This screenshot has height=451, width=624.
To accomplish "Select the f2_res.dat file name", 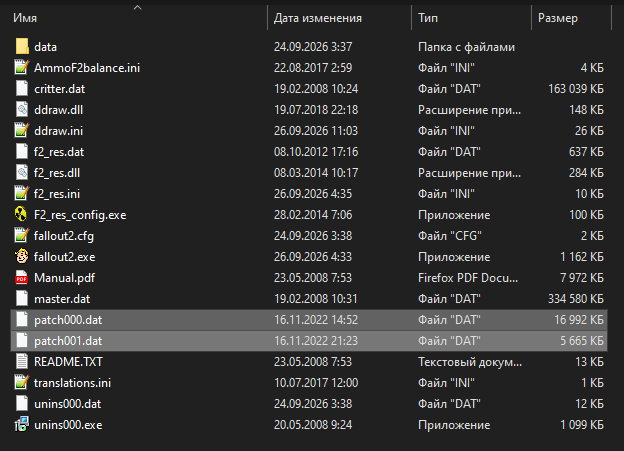I will 59,152.
